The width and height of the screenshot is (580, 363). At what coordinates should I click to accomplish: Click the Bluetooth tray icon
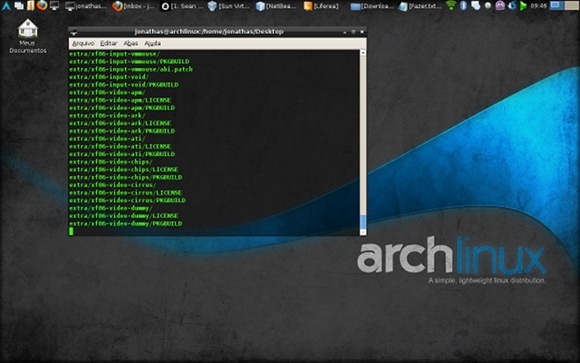pos(463,5)
